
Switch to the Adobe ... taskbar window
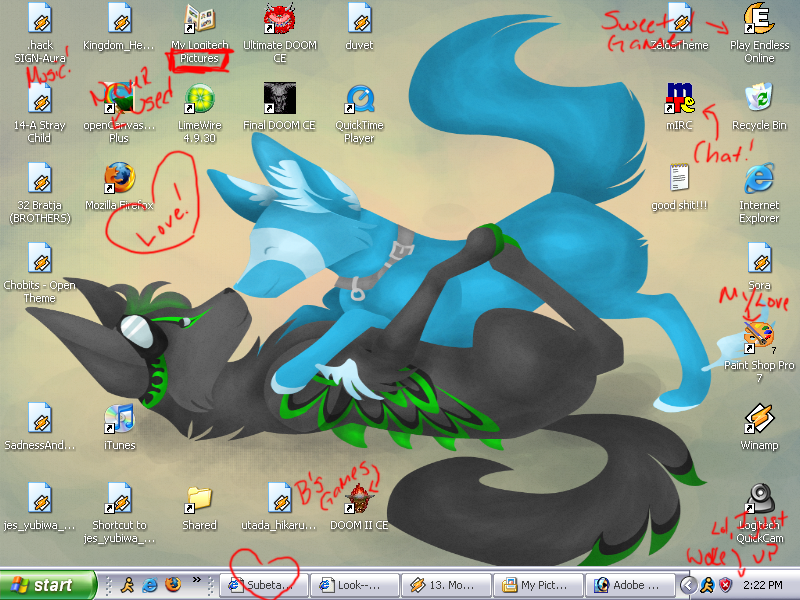630,585
